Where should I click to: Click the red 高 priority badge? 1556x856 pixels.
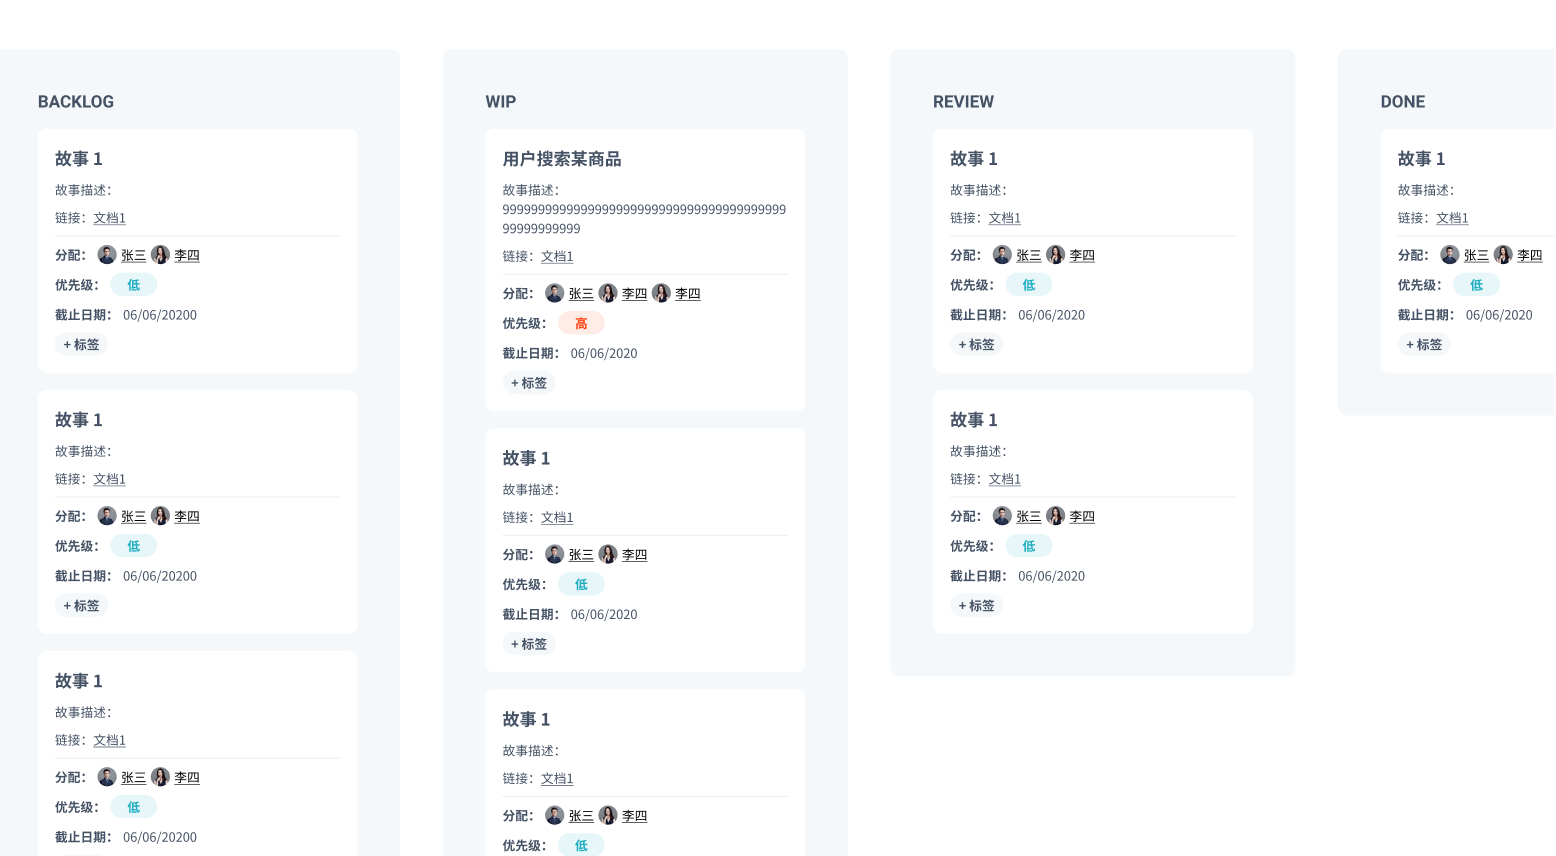coord(581,323)
